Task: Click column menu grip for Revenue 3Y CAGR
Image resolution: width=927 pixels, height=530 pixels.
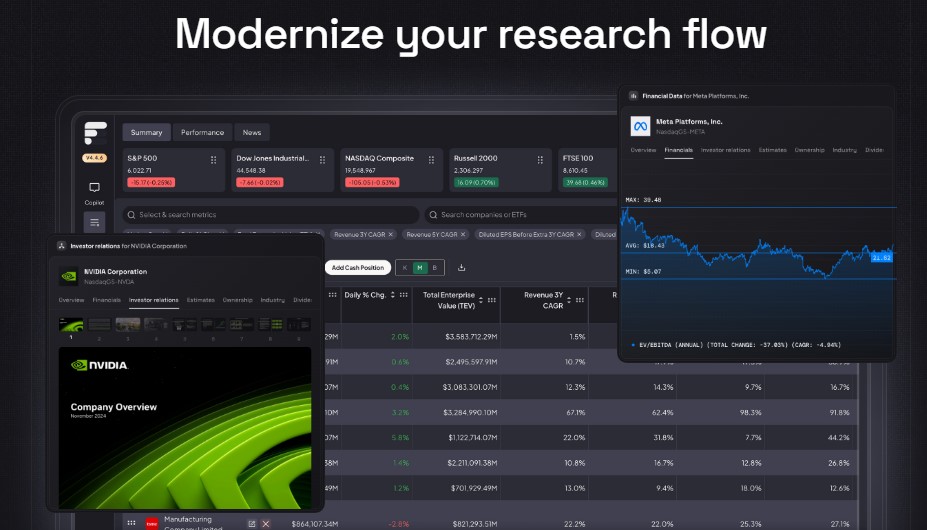Action: 579,300
